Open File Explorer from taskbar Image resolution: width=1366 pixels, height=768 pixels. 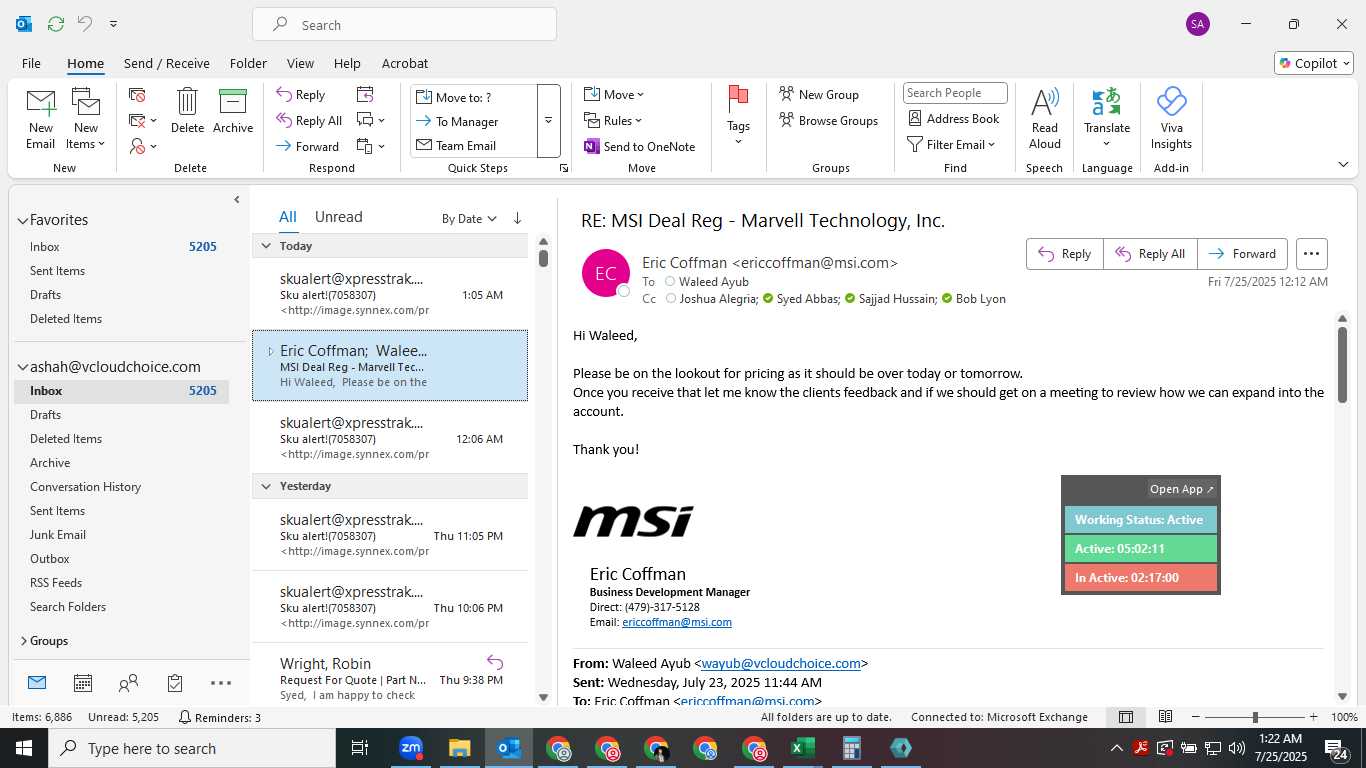click(x=459, y=748)
